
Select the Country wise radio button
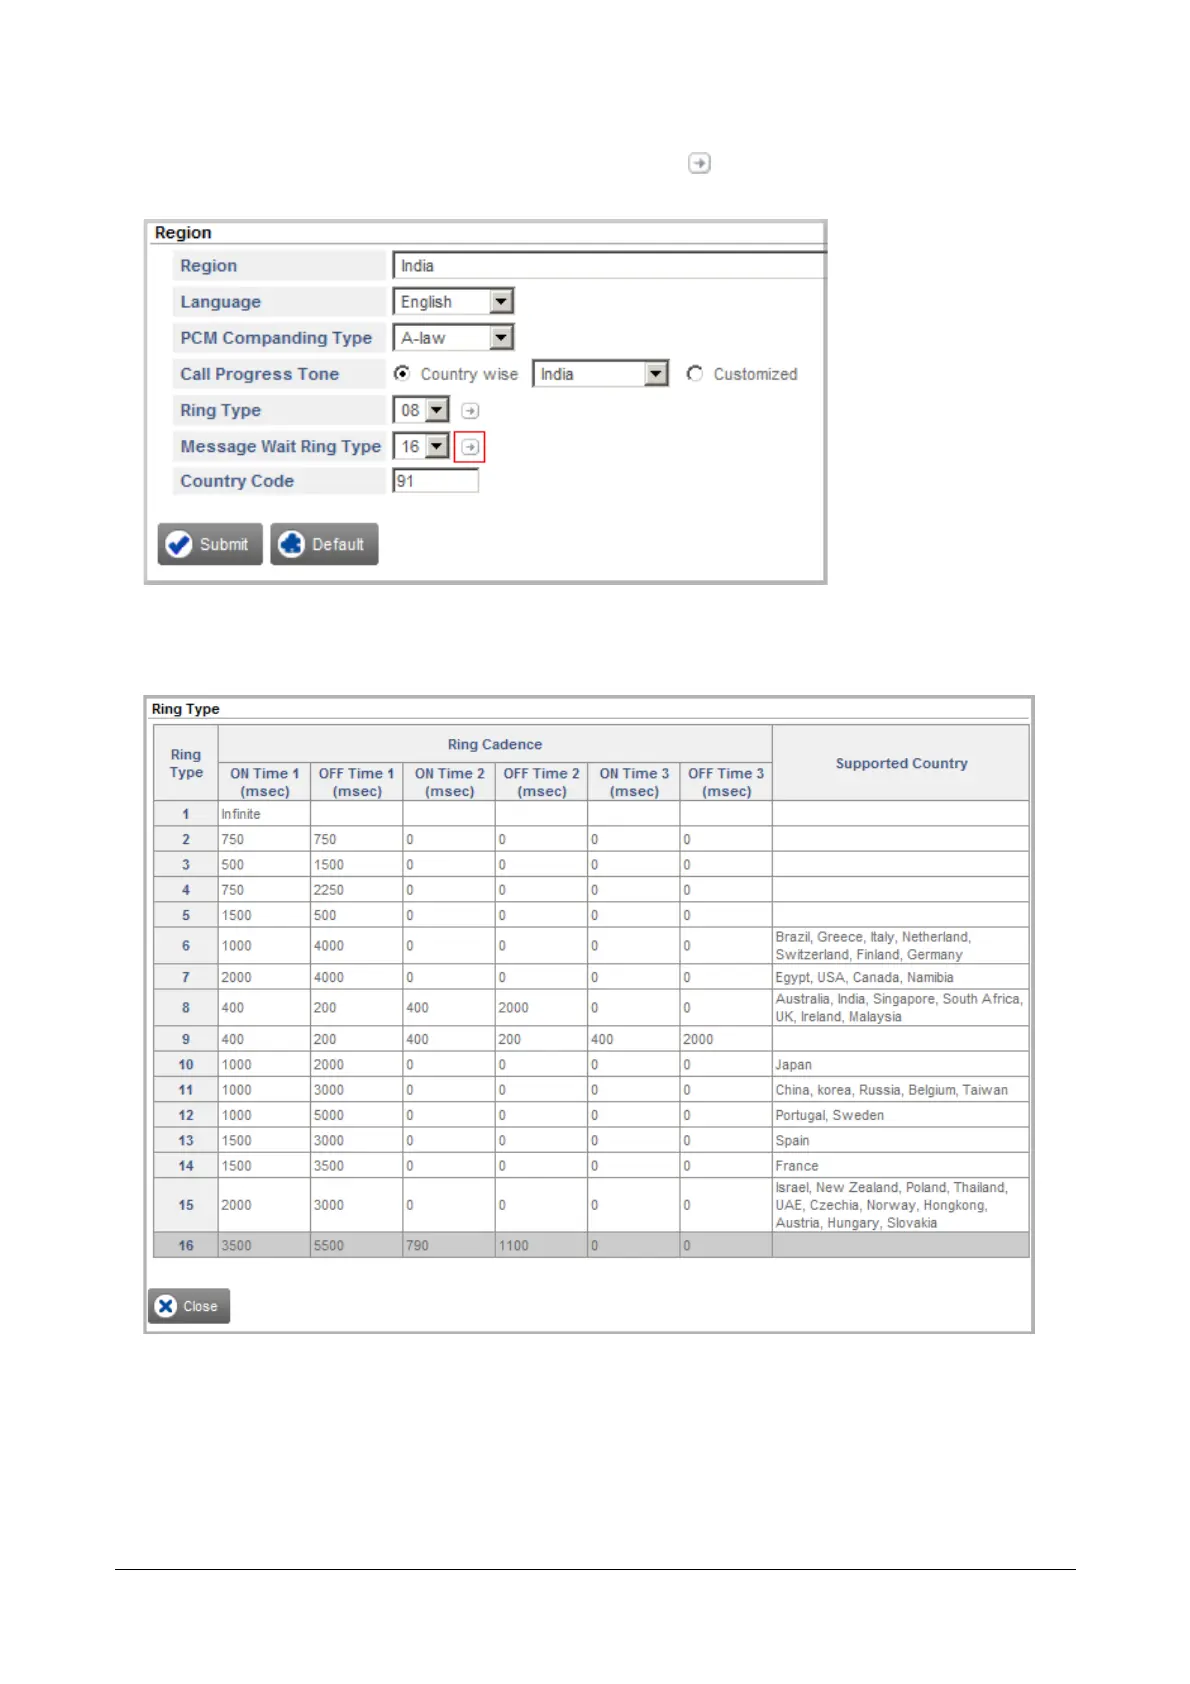[402, 373]
